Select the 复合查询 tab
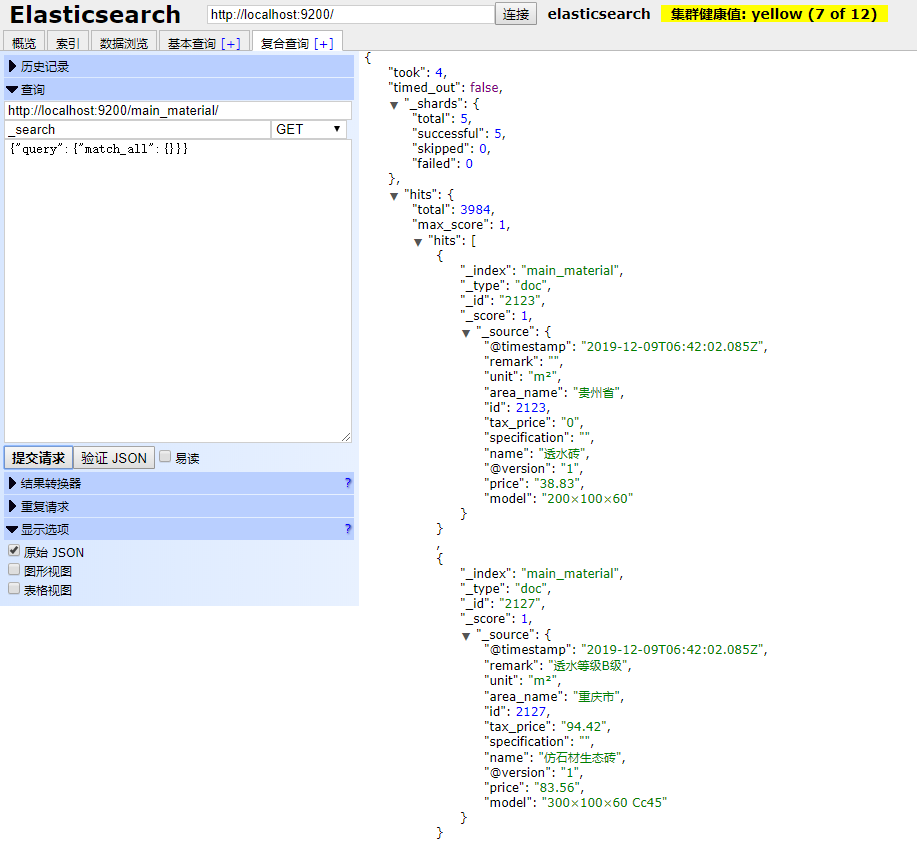917x847 pixels. [285, 43]
